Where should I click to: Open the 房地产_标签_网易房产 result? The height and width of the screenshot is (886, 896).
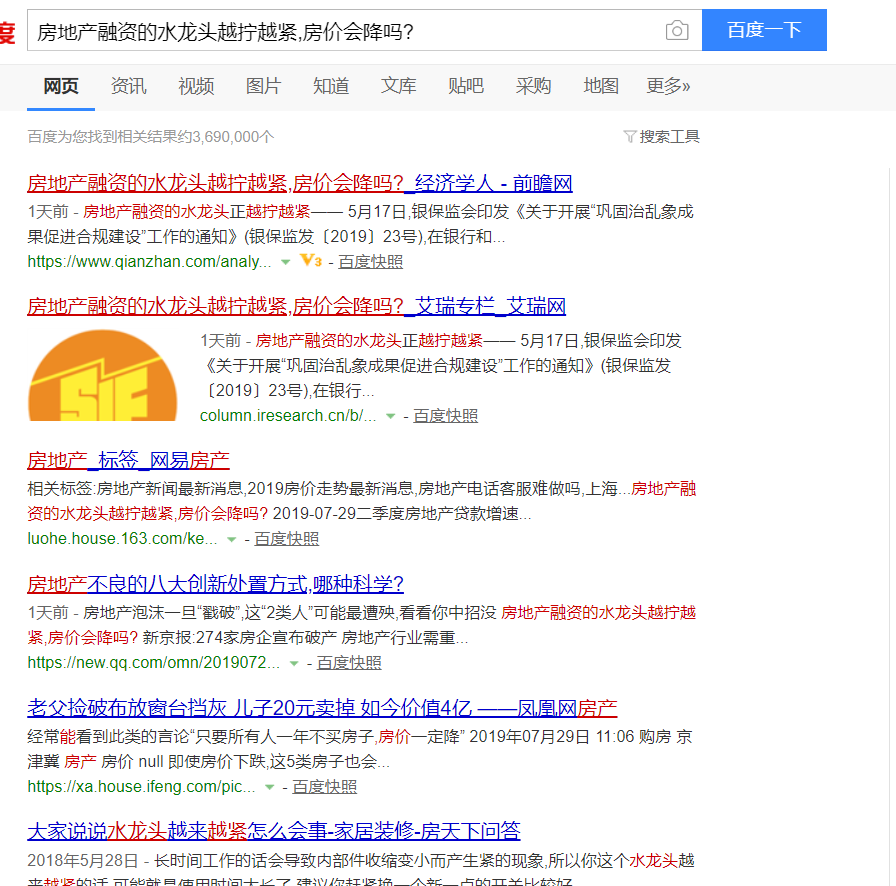[x=129, y=460]
